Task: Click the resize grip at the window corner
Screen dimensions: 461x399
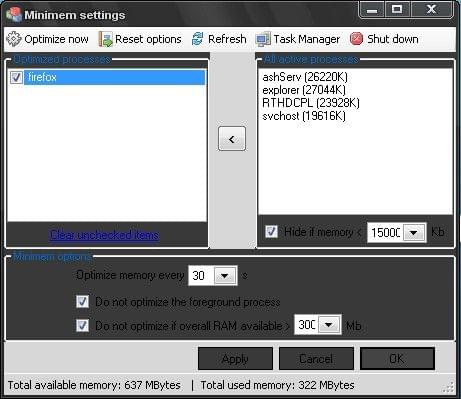Action: pos(449,387)
